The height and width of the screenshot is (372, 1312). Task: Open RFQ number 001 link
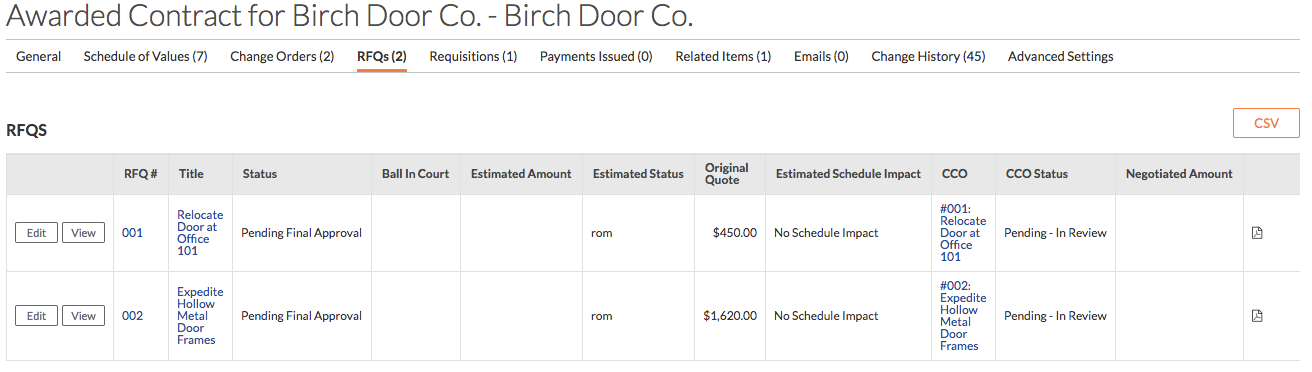click(x=132, y=233)
